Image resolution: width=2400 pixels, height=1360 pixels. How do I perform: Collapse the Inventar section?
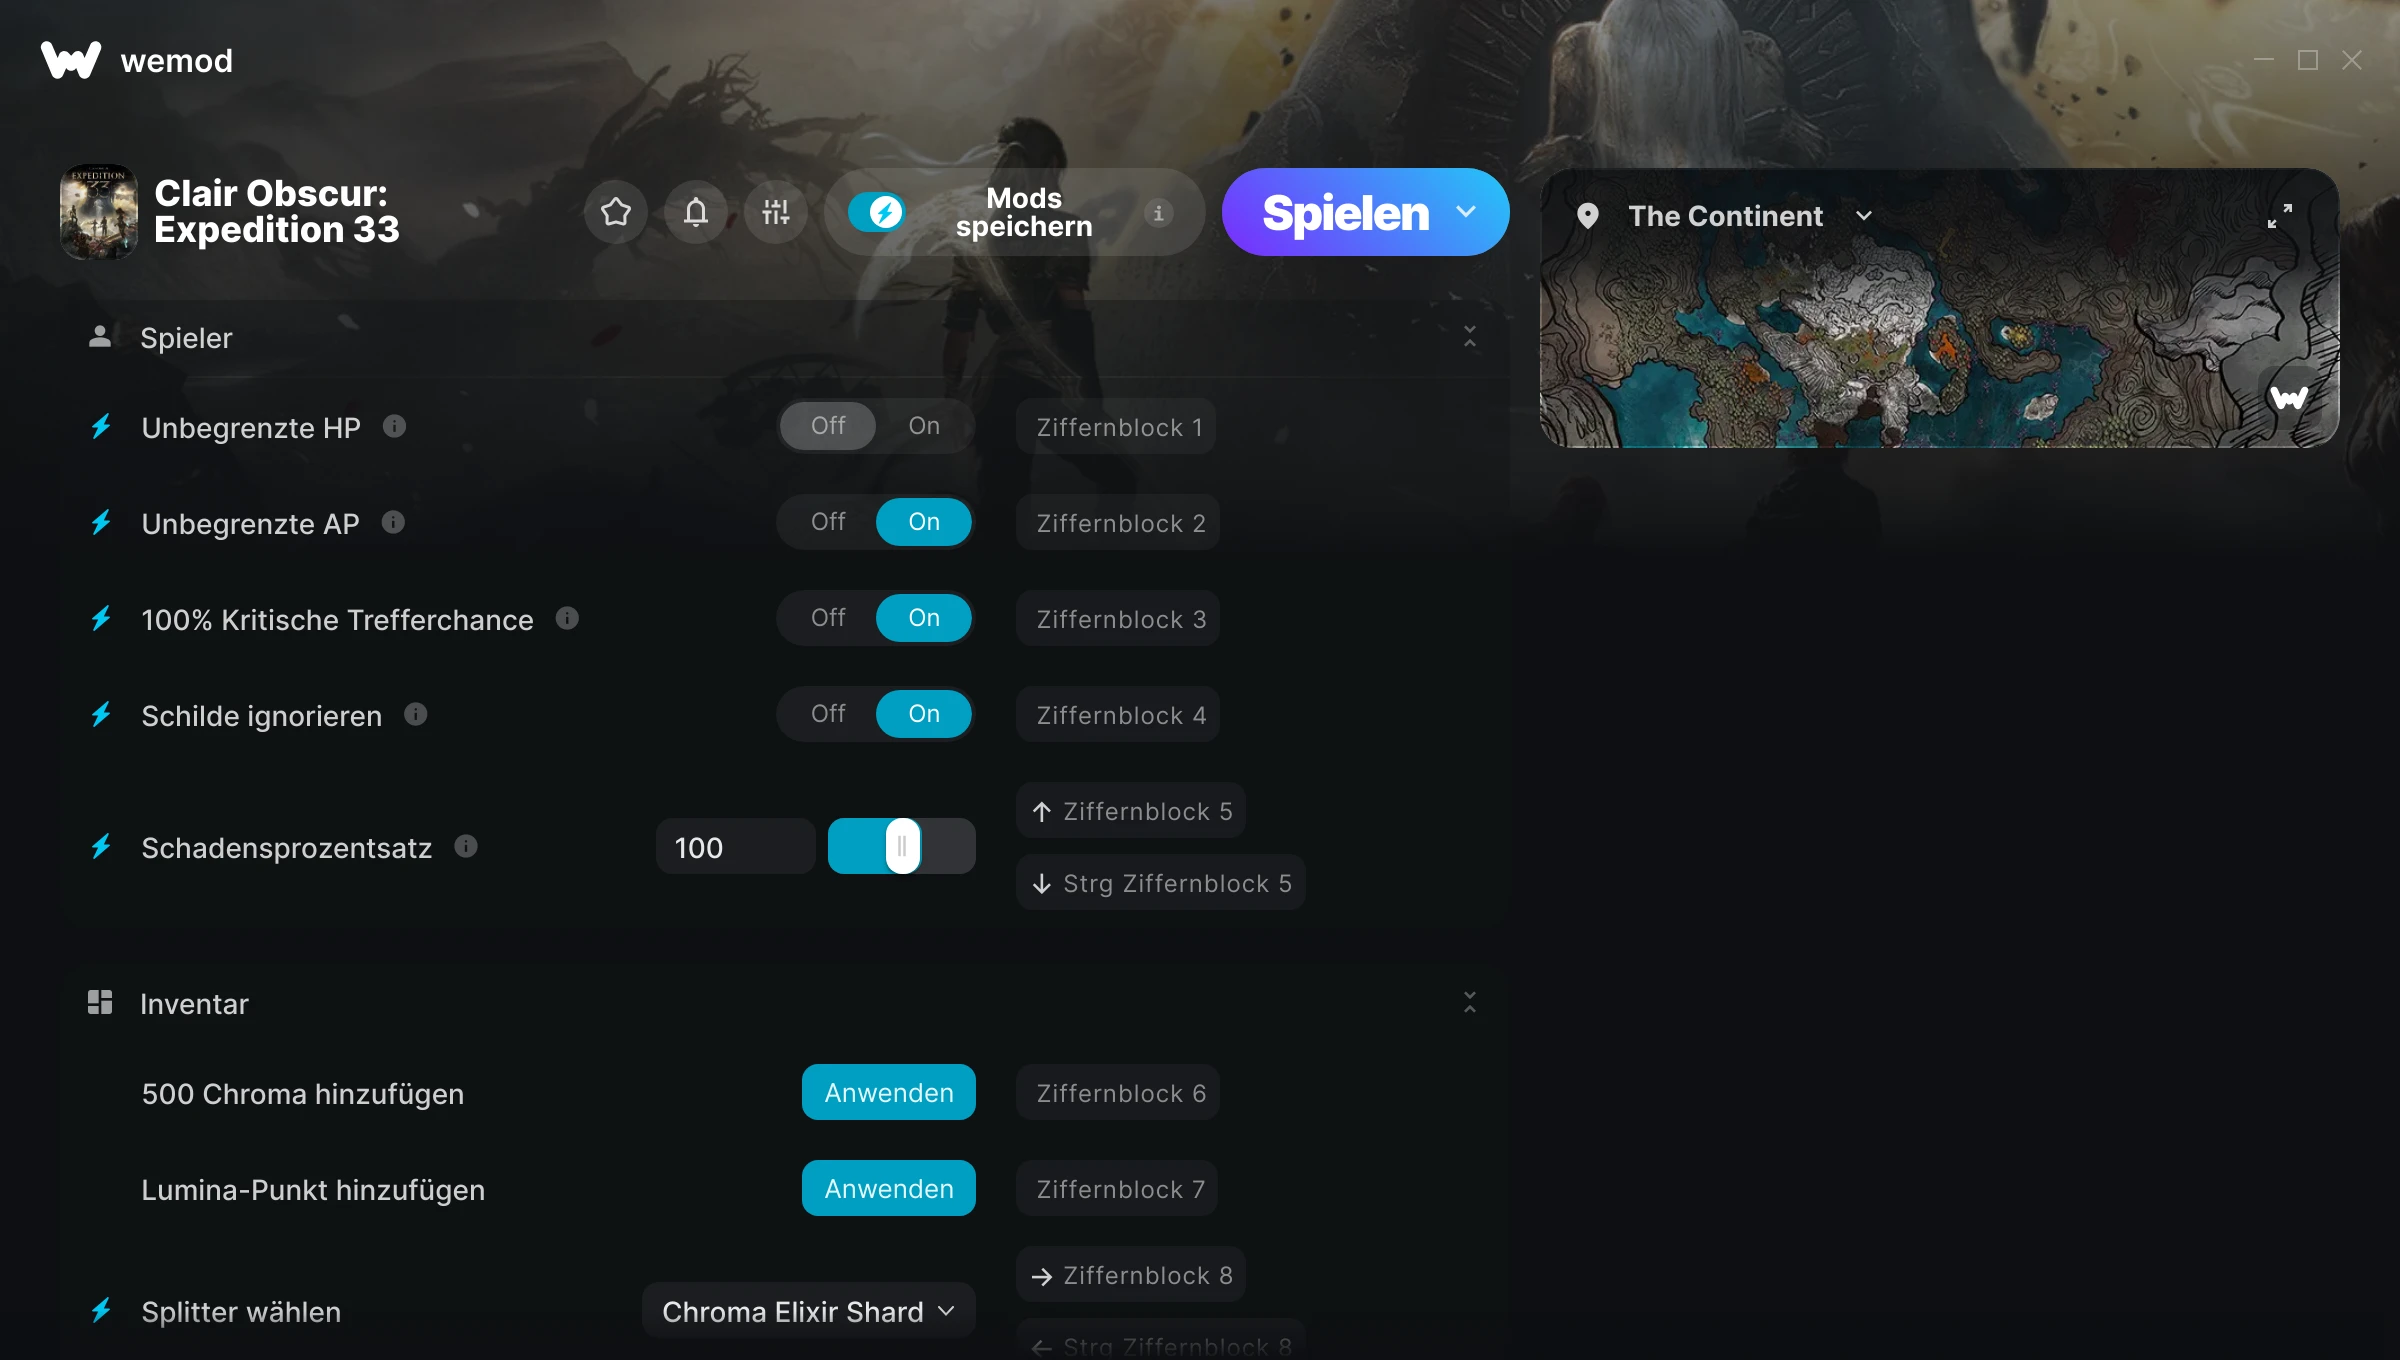pyautogui.click(x=1470, y=1002)
